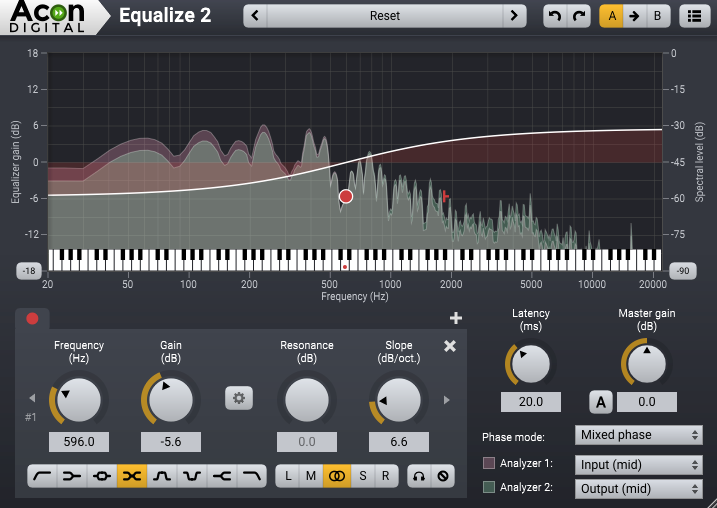The width and height of the screenshot is (717, 508).
Task: Click the Master gain (dB) knob
Action: [x=647, y=364]
